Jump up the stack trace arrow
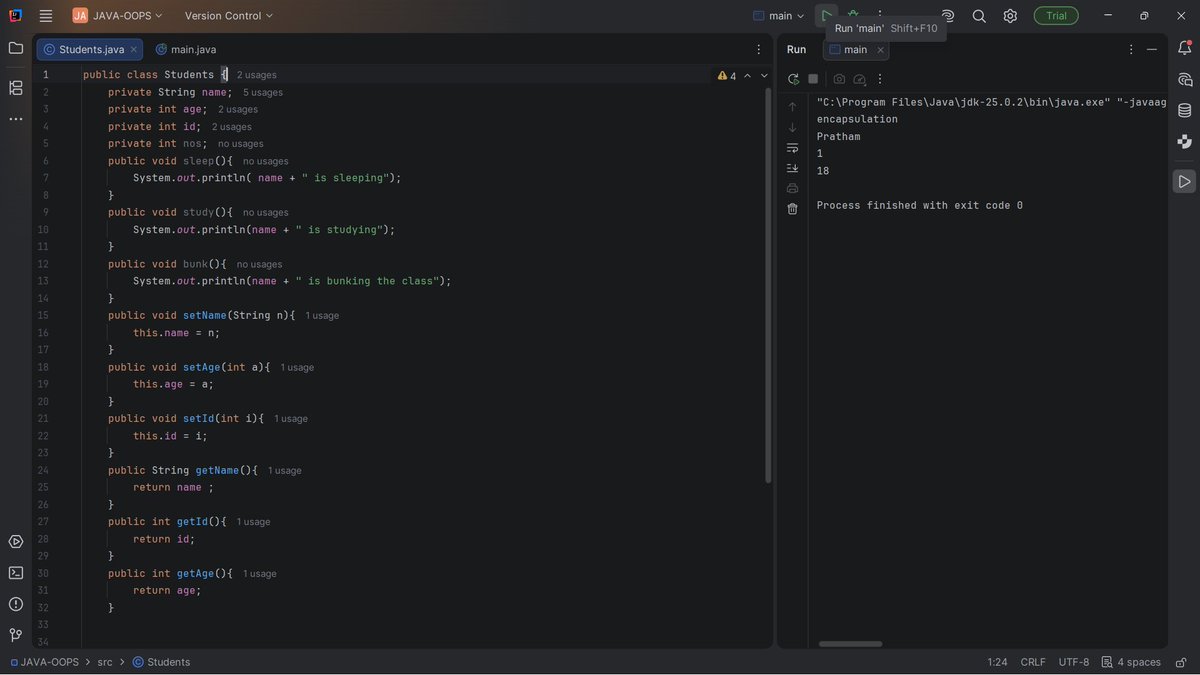This screenshot has height=675, width=1200. tap(793, 106)
